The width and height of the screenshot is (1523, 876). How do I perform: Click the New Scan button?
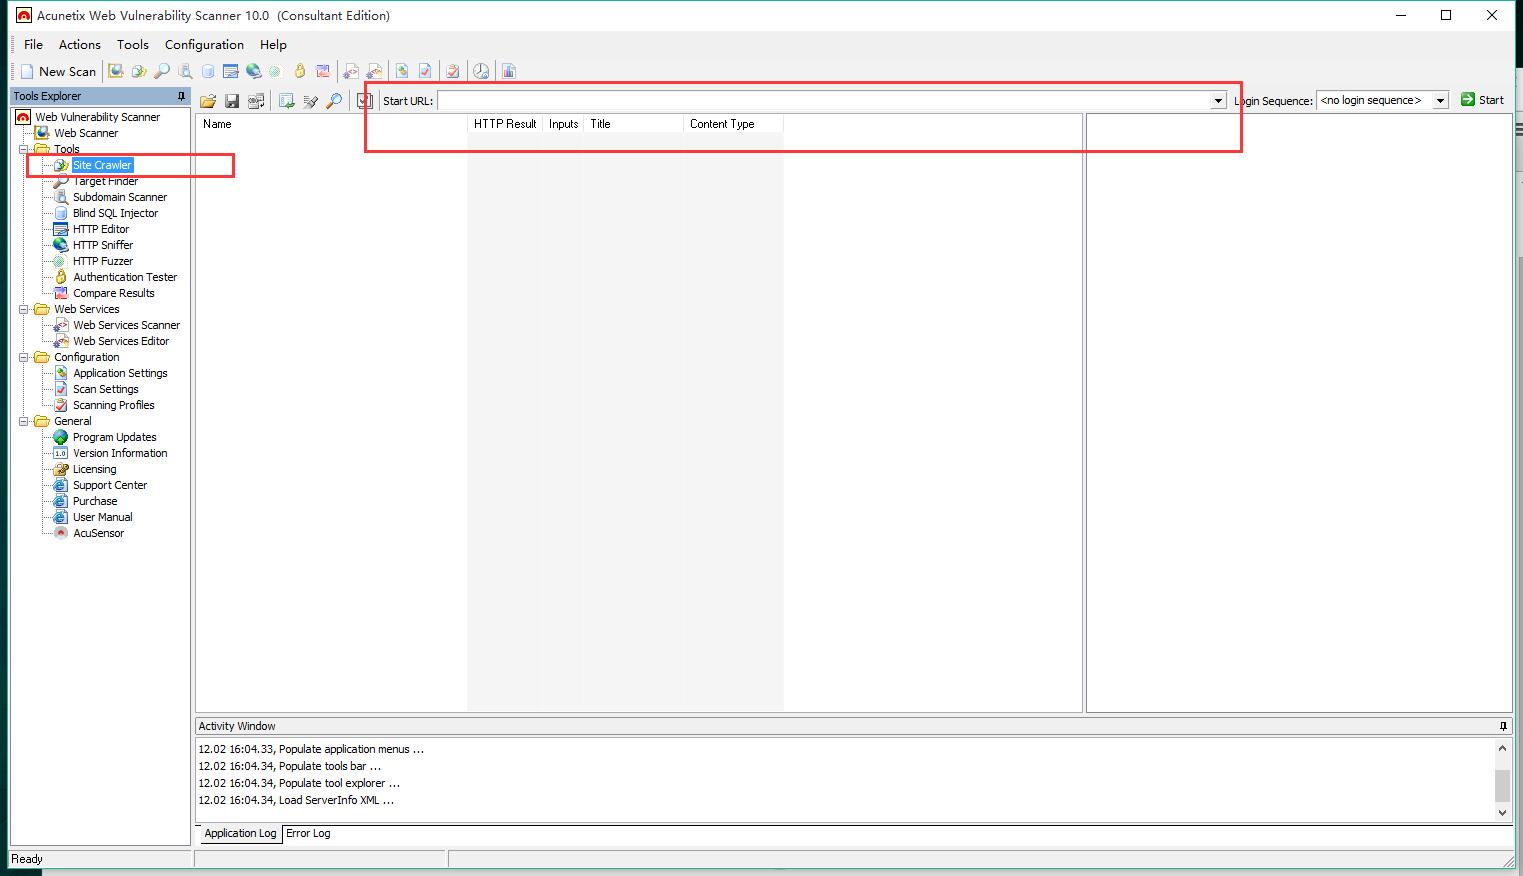[x=58, y=71]
